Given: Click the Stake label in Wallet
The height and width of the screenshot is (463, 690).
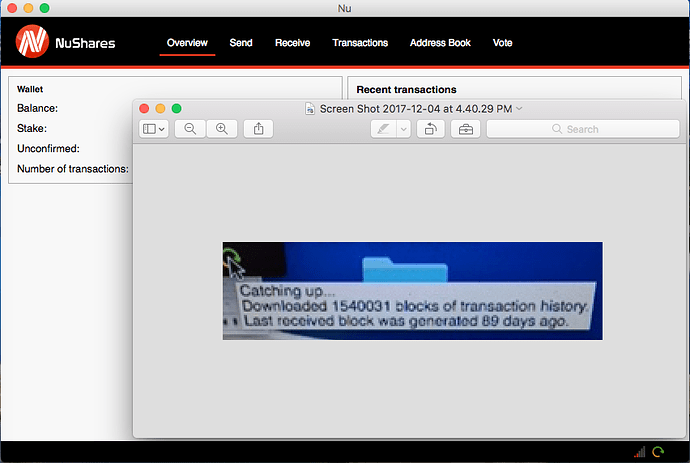Looking at the screenshot, I should (32, 129).
